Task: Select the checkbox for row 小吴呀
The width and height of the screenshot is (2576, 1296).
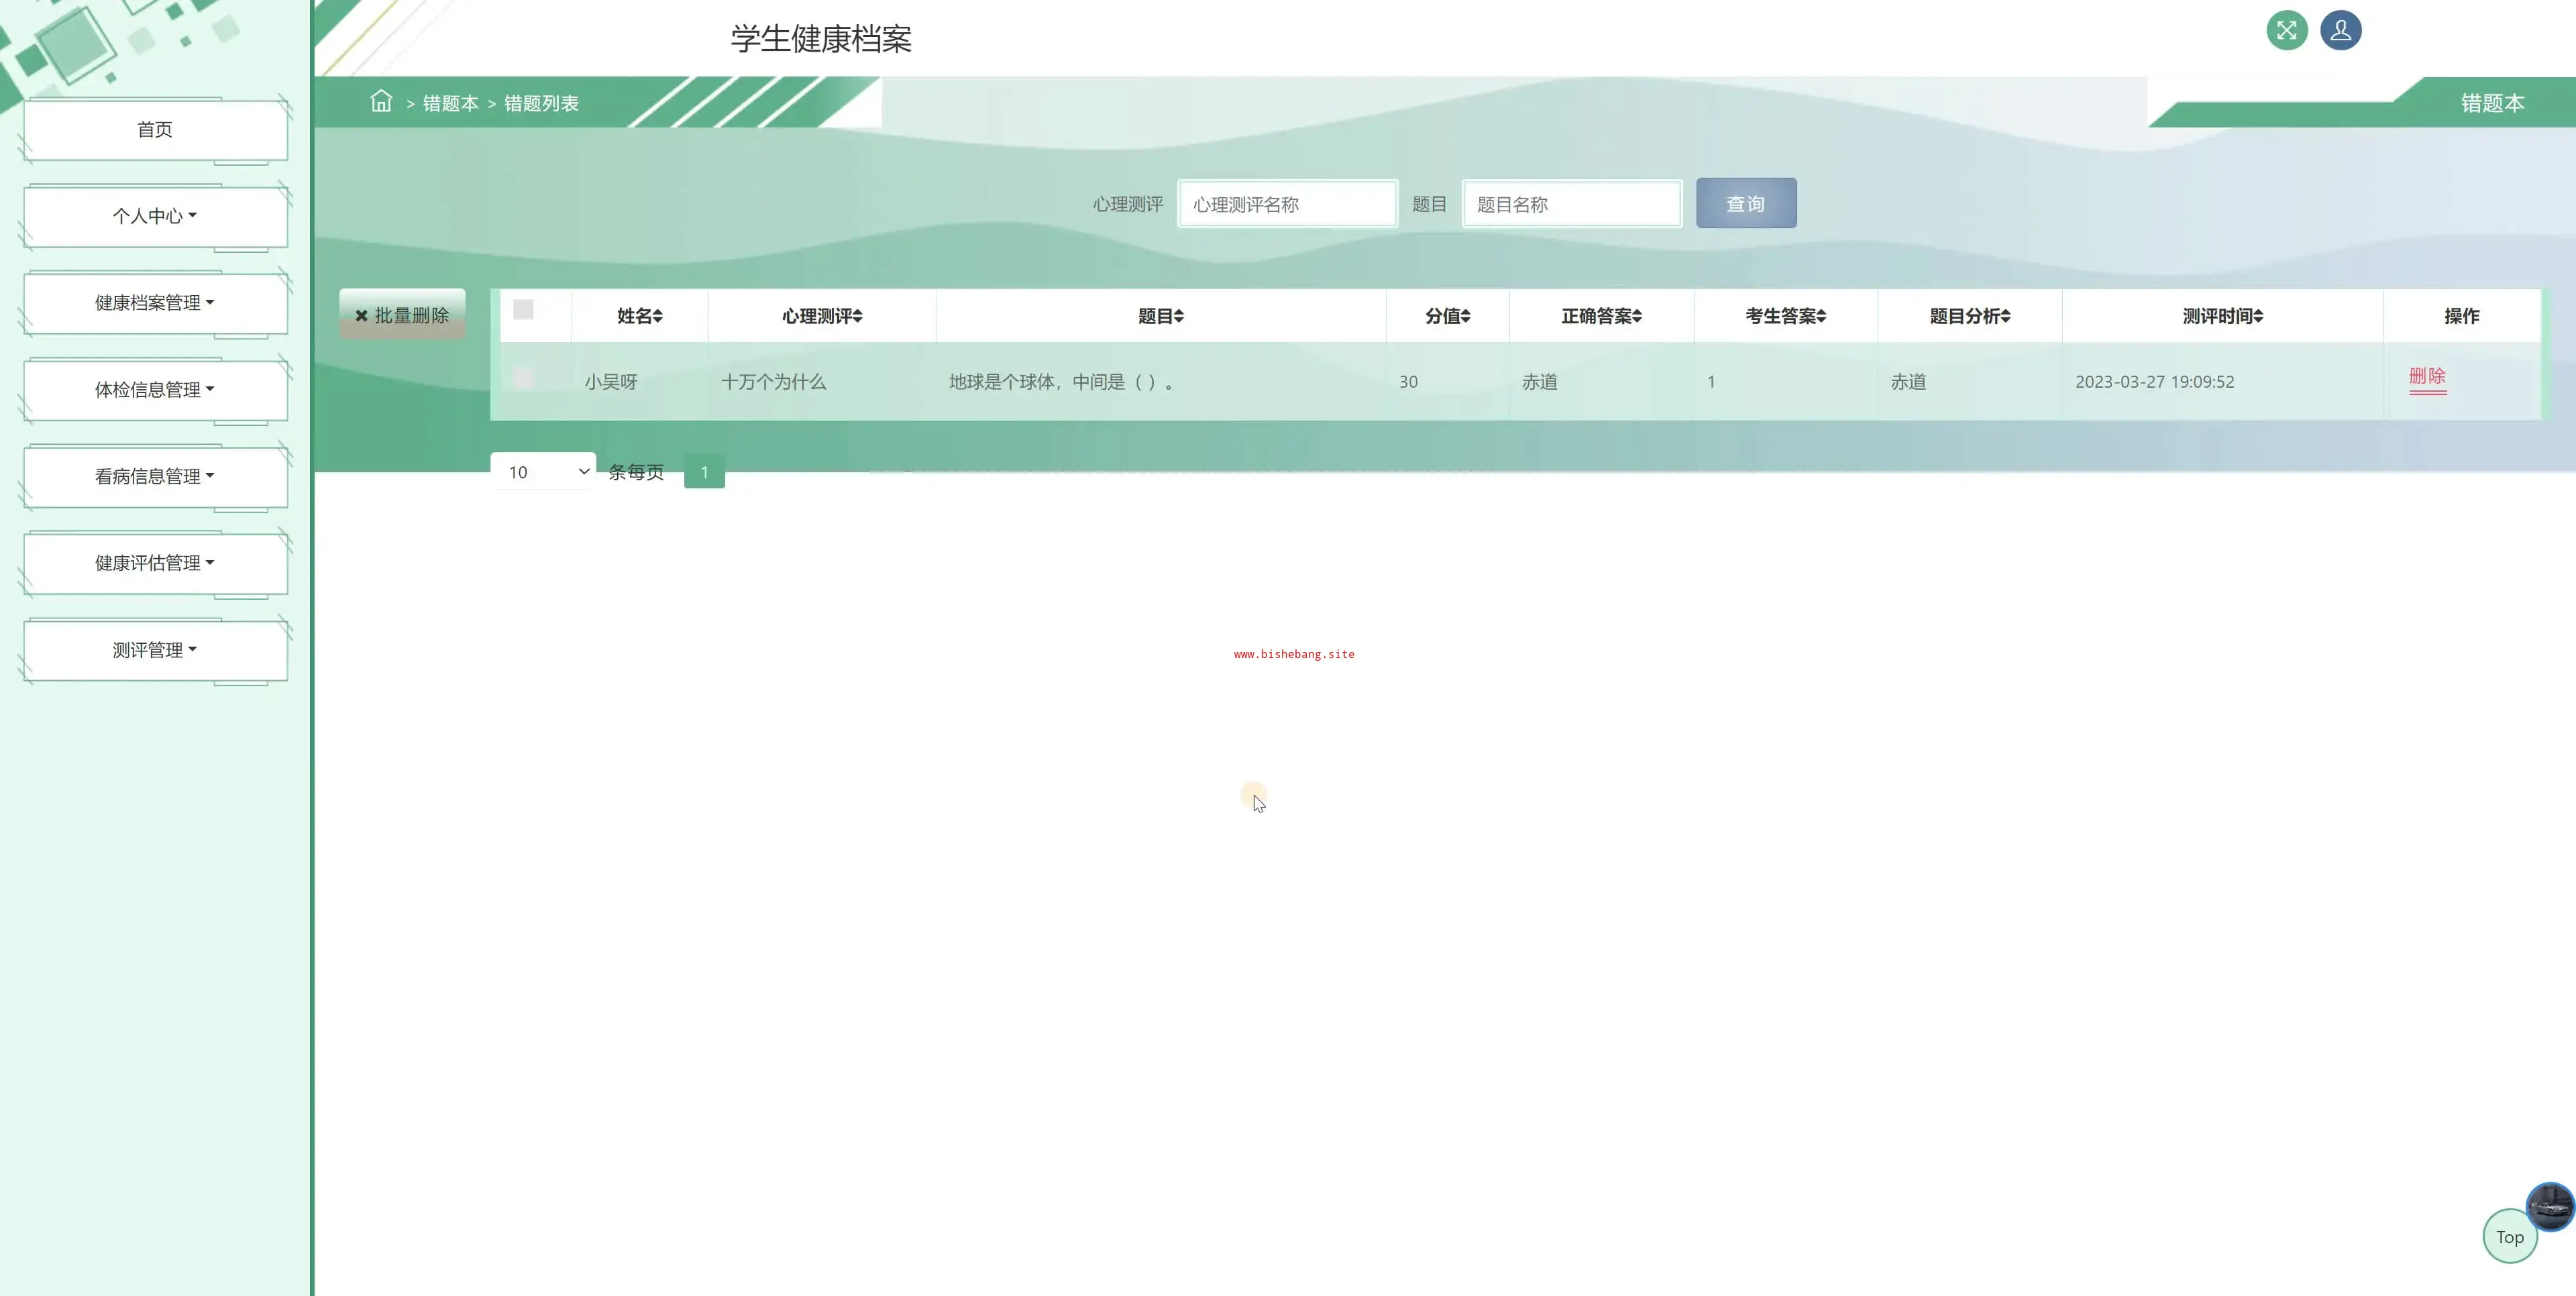Action: pyautogui.click(x=523, y=378)
